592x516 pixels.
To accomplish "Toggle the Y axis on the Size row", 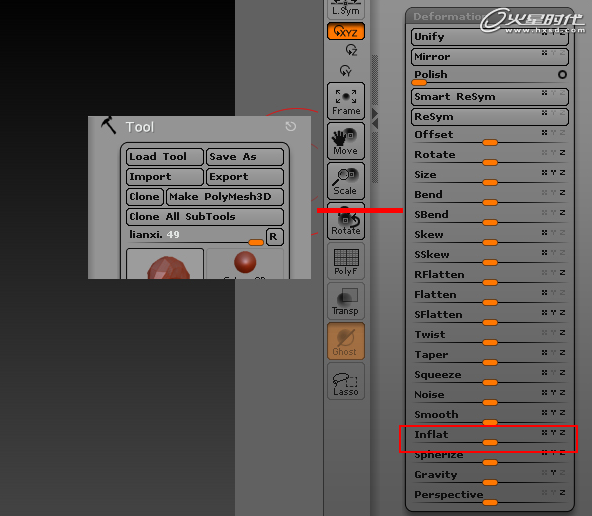I will (x=553, y=173).
